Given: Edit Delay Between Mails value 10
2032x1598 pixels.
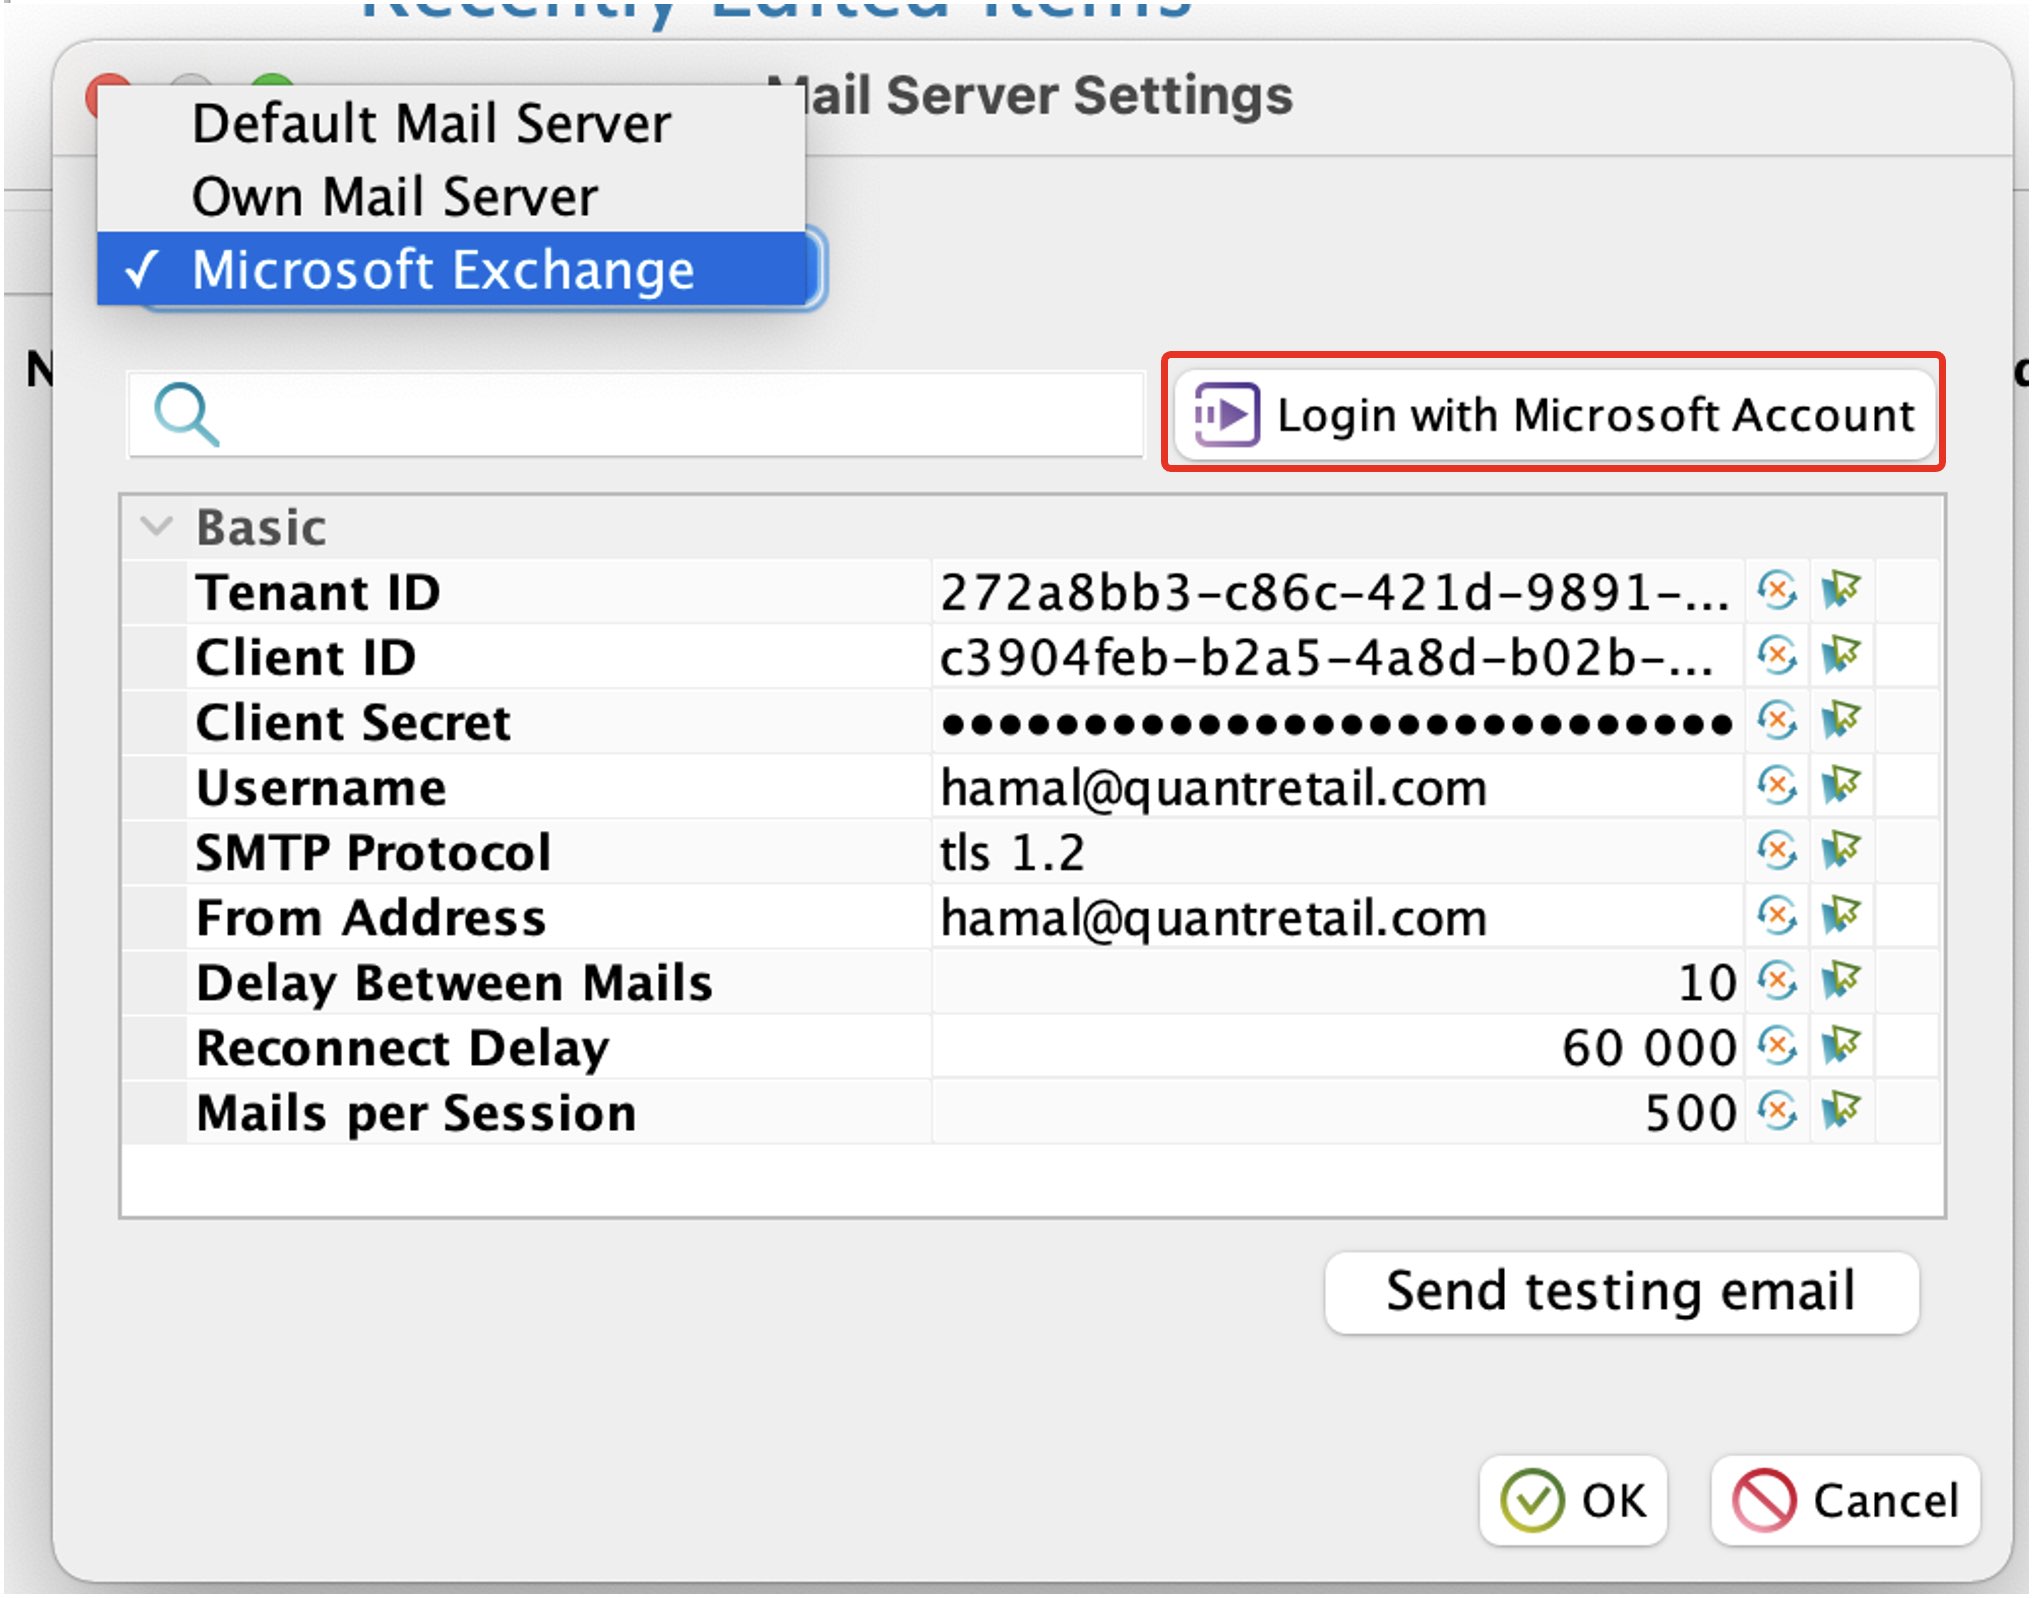Looking at the screenshot, I should point(1338,981).
